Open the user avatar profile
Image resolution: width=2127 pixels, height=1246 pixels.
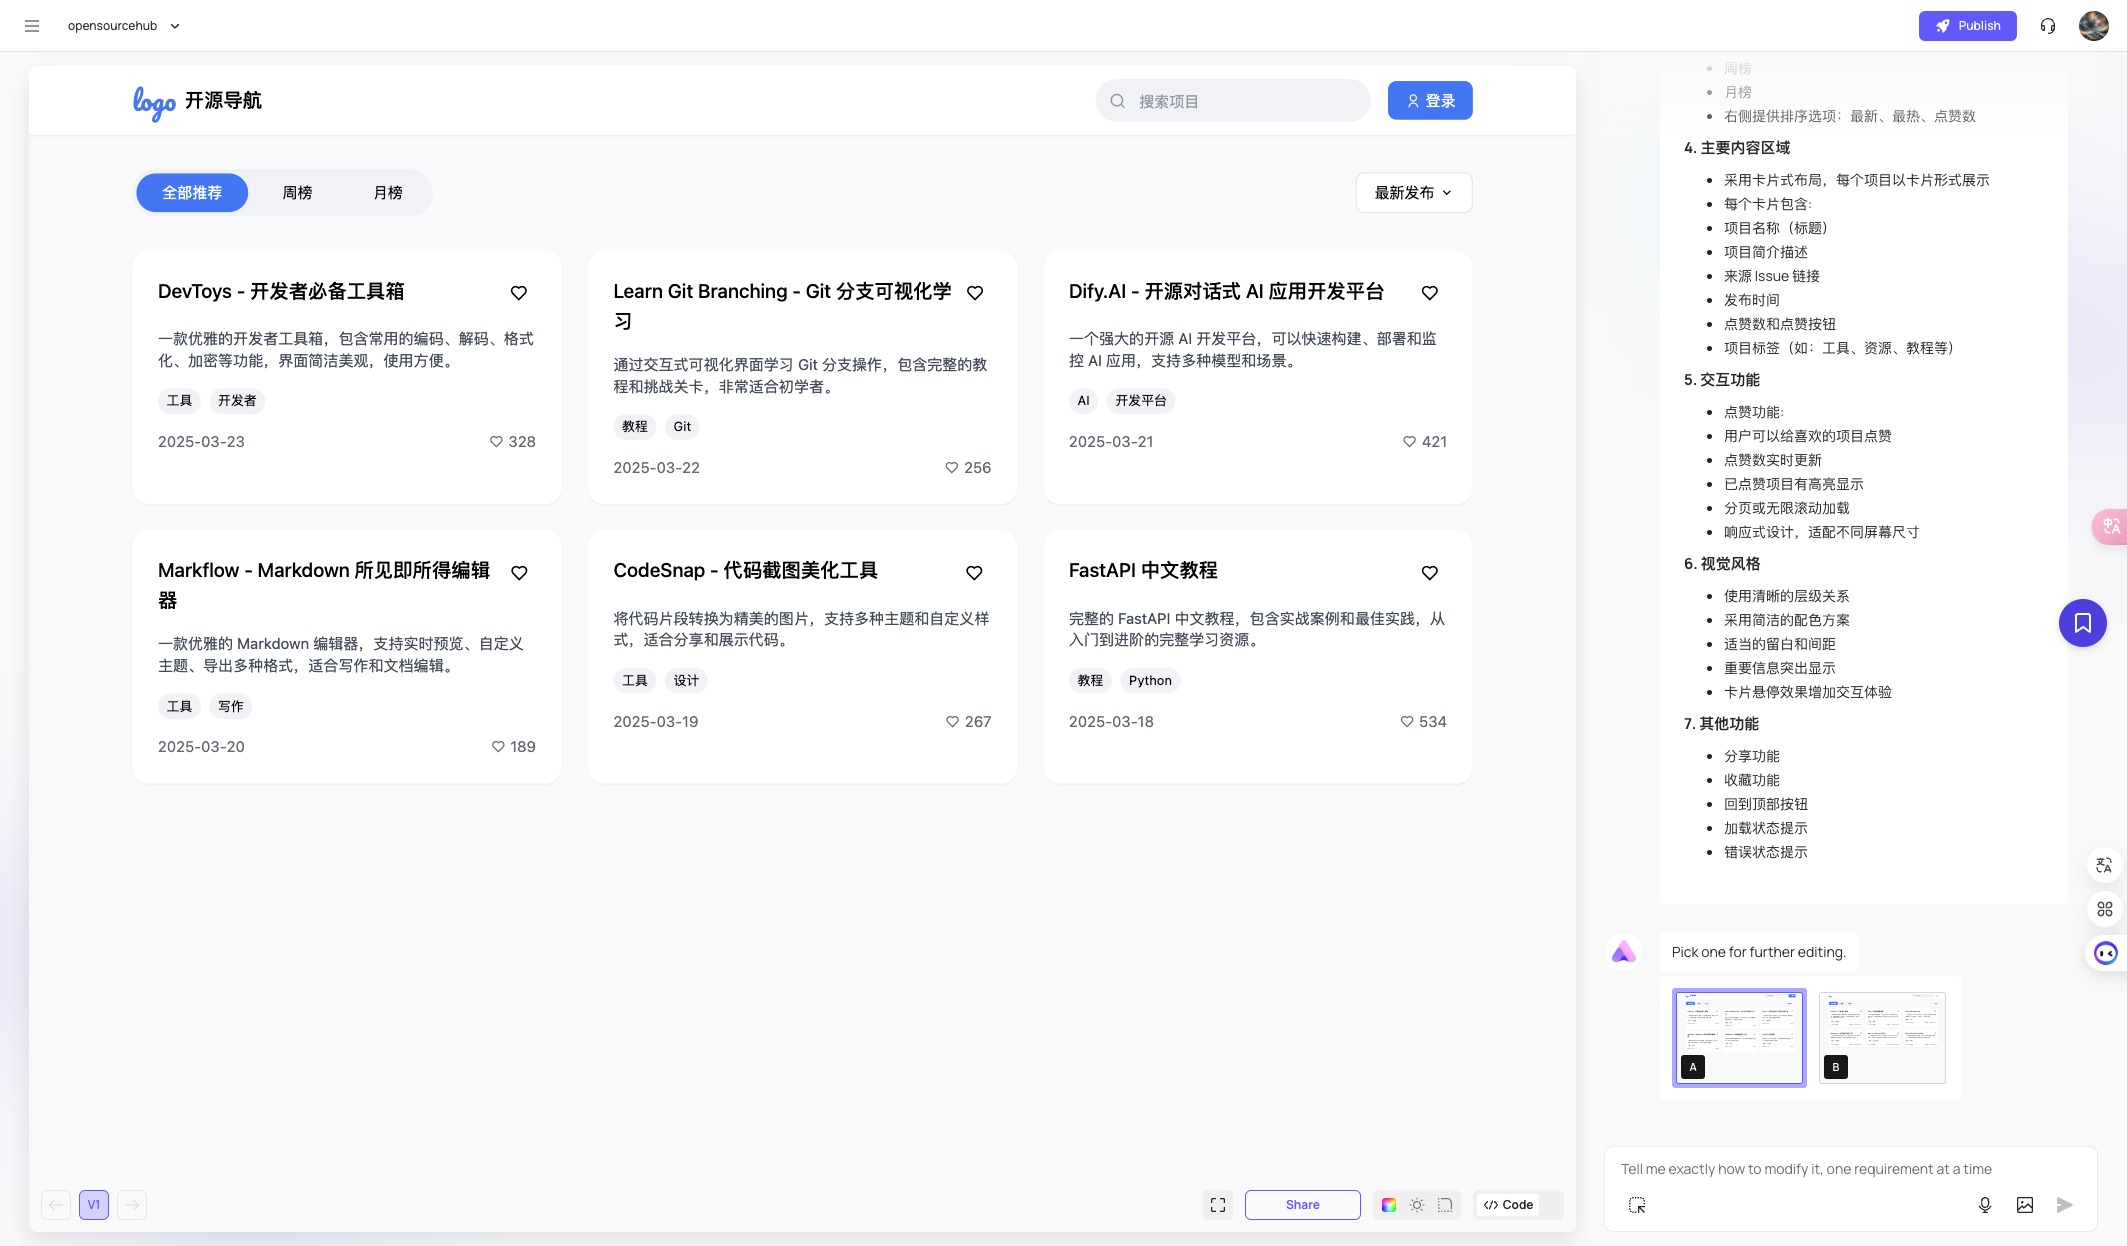[x=2093, y=26]
